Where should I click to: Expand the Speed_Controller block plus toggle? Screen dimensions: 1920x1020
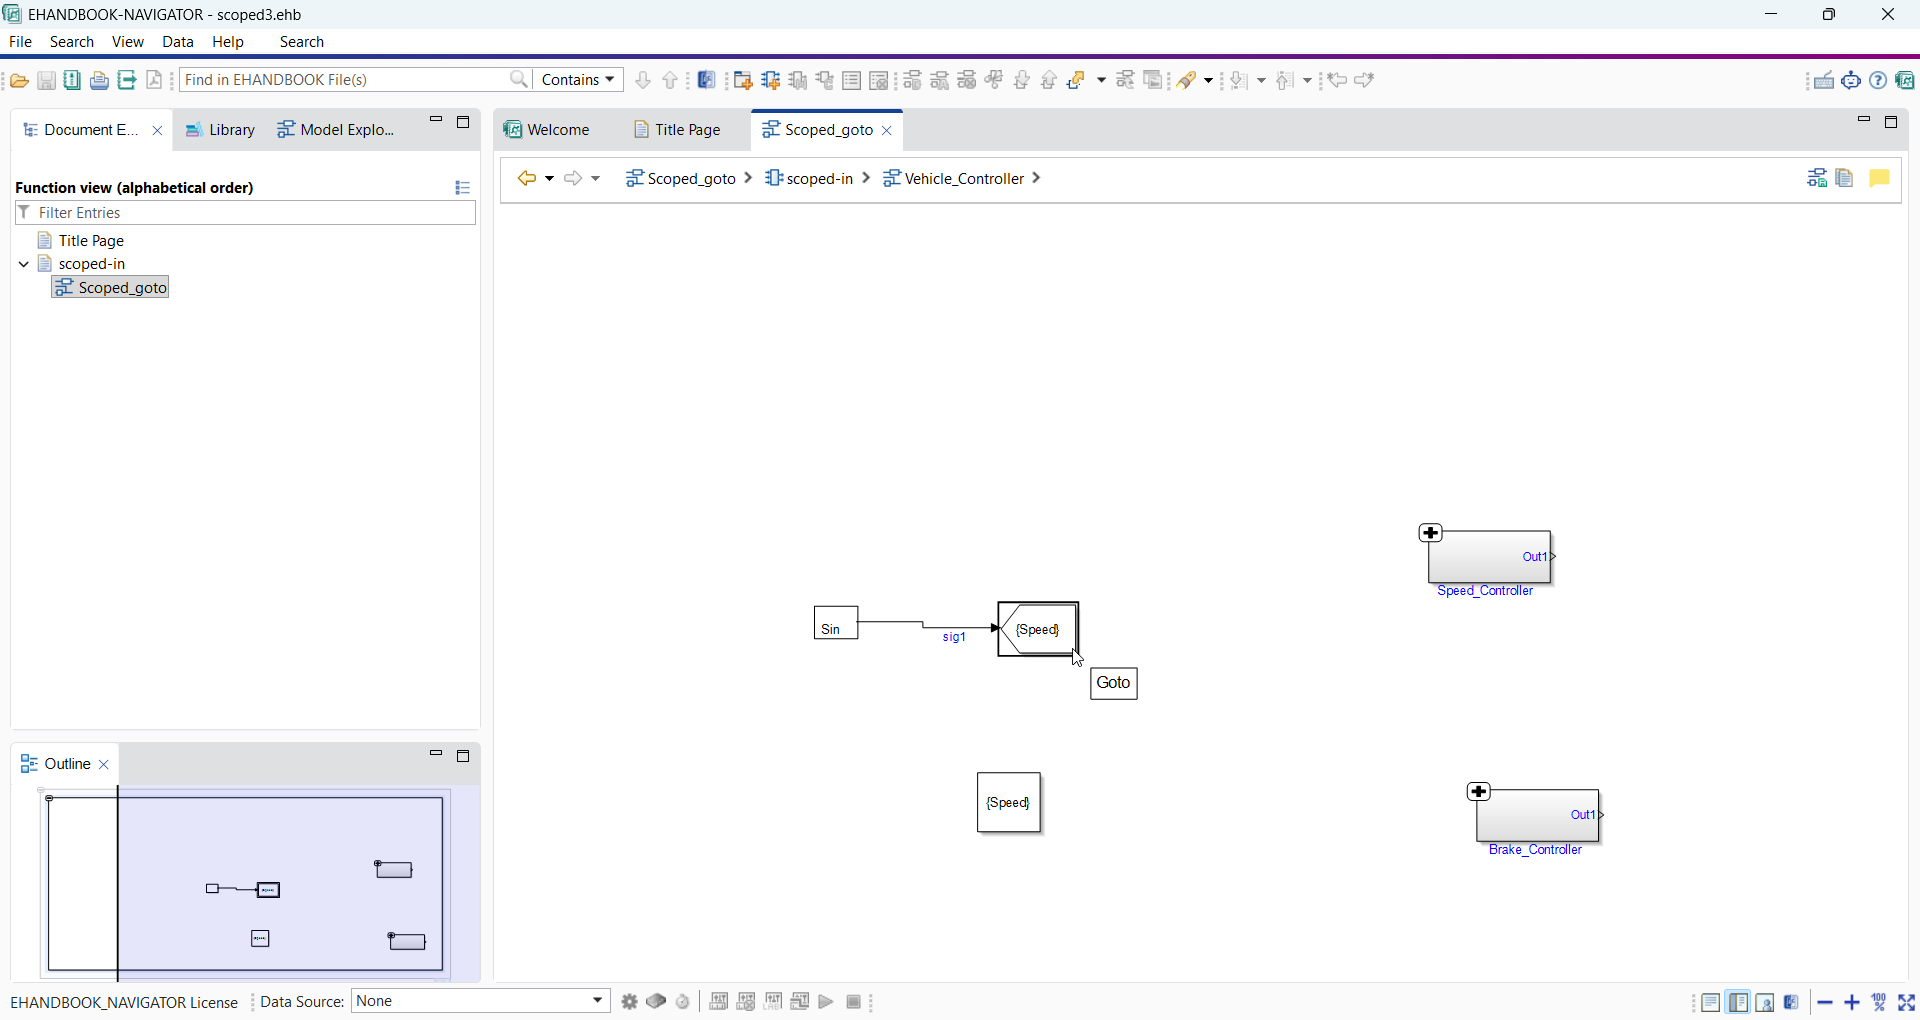tap(1431, 533)
